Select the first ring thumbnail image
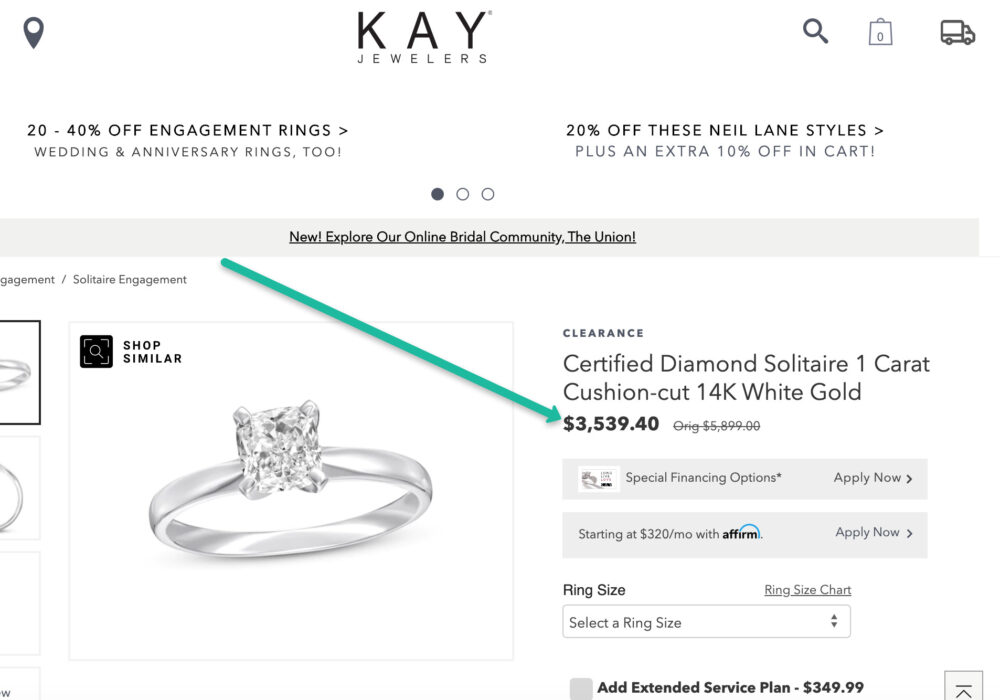The image size is (1000, 700). click(x=18, y=372)
